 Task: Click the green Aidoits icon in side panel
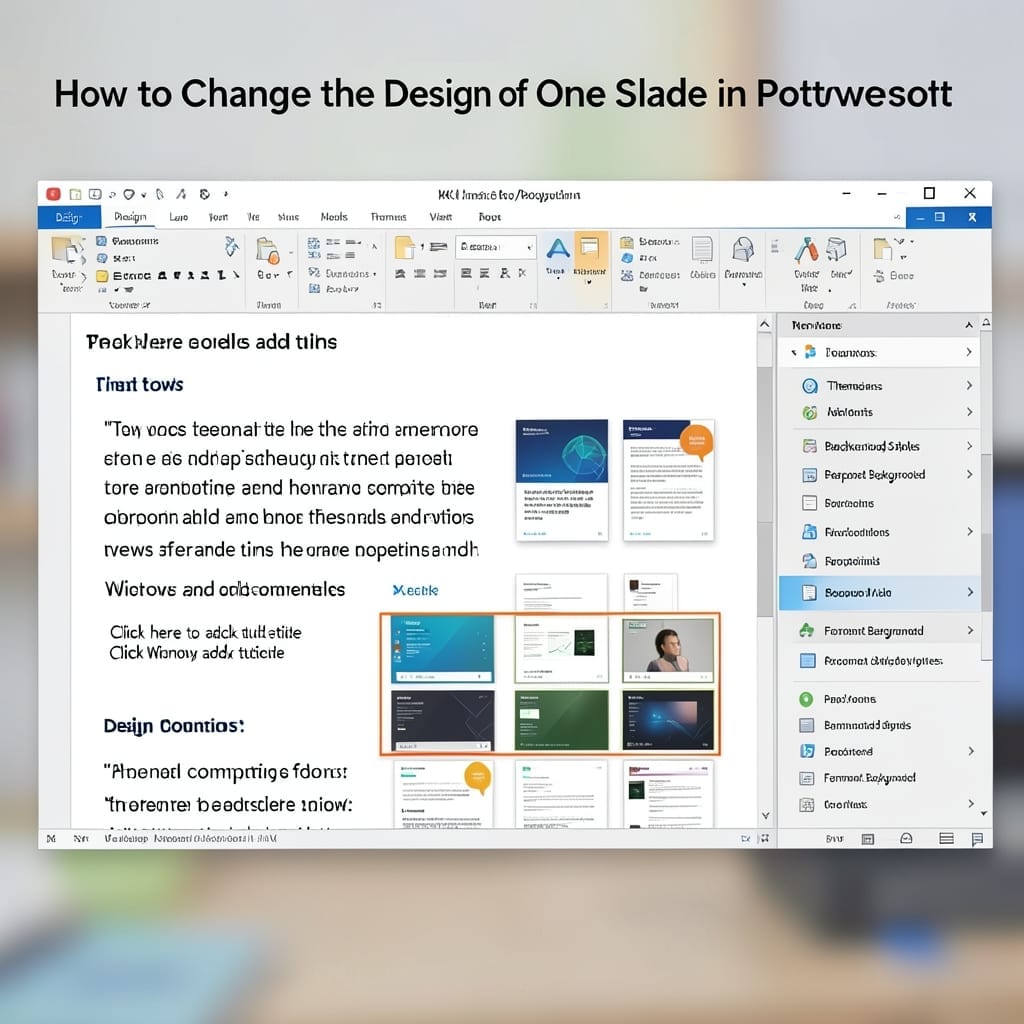click(810, 412)
